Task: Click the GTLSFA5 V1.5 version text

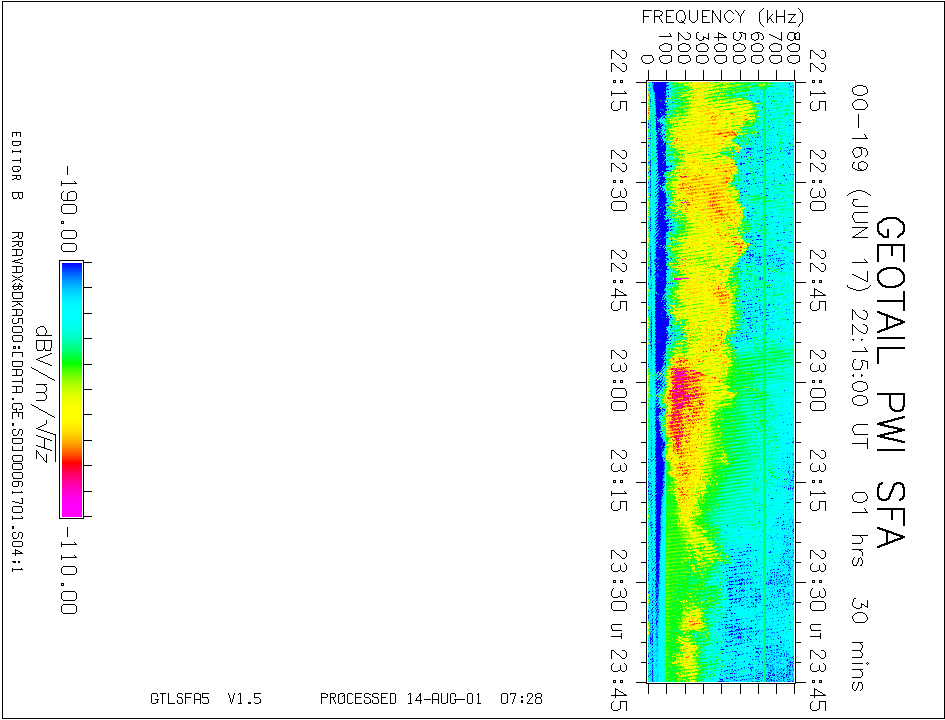Action: point(205,699)
